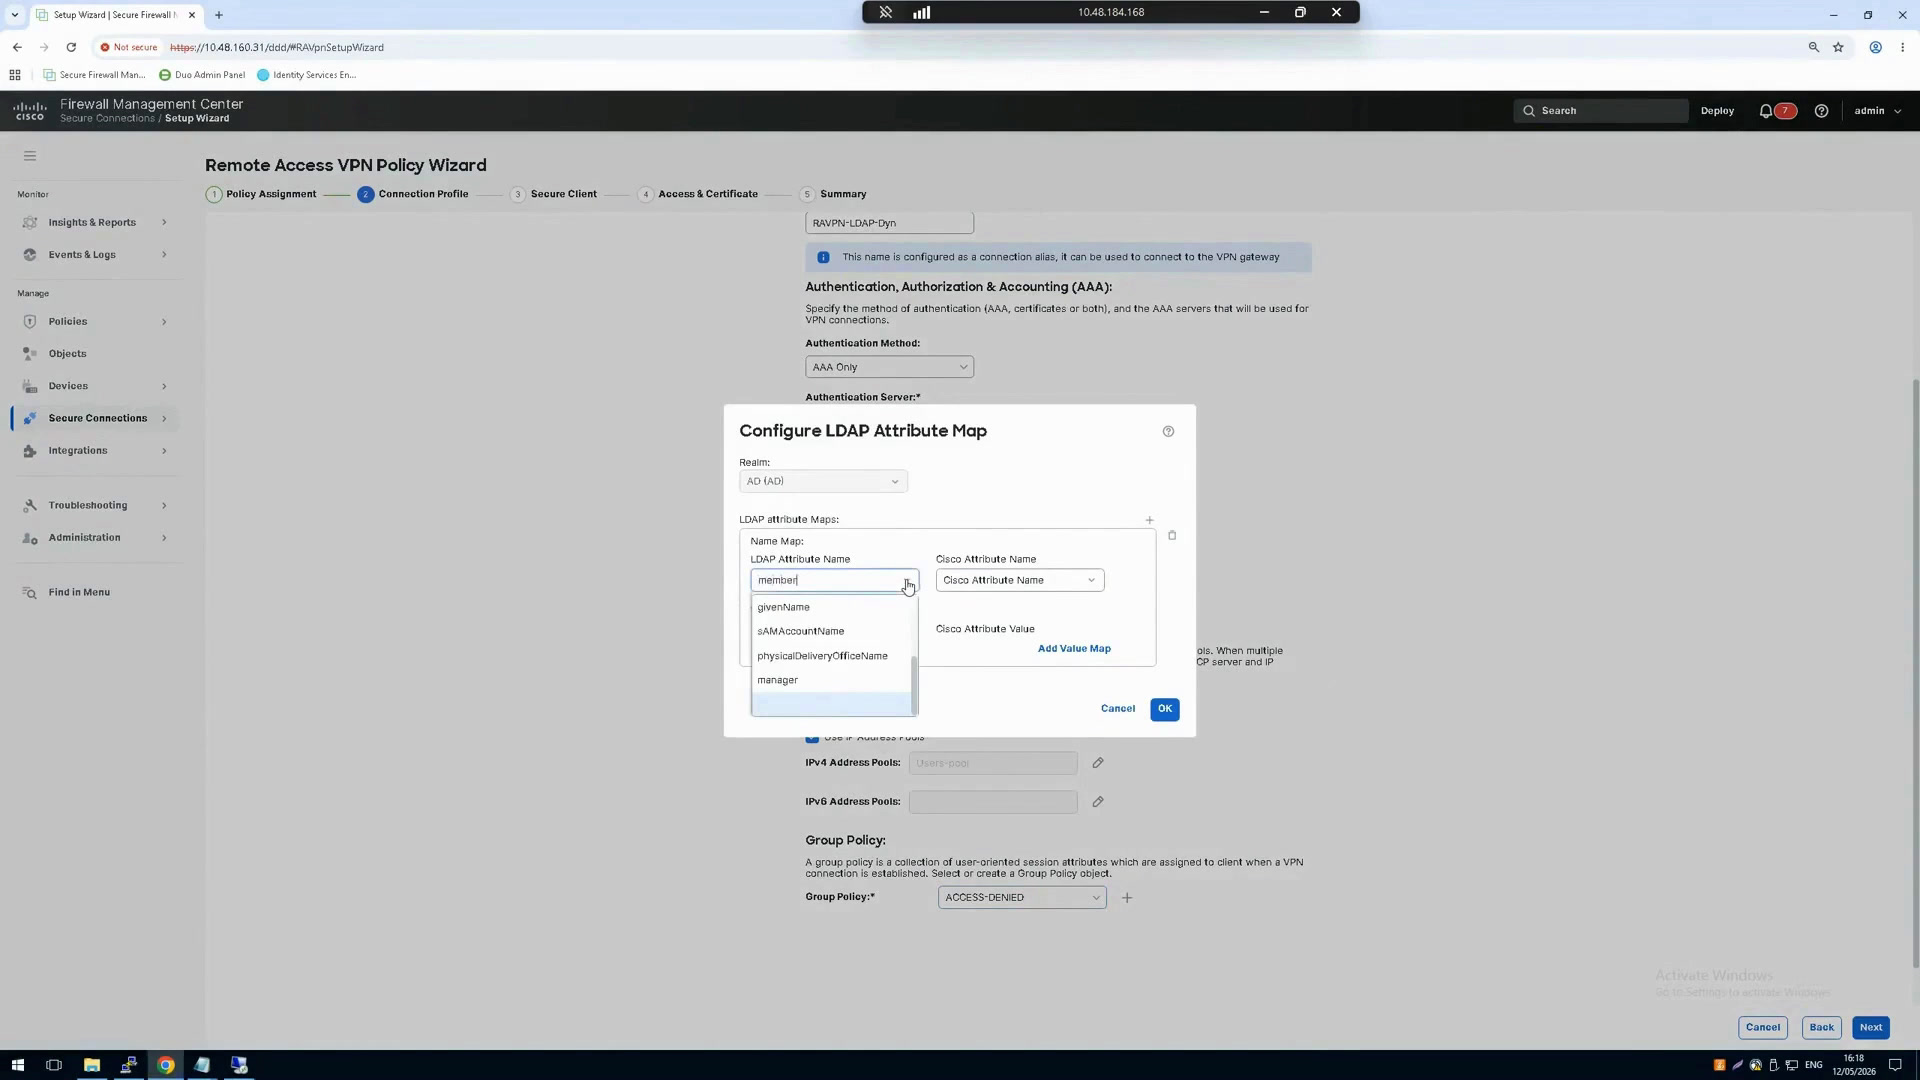
Task: Open Windows Start menu
Action: [17, 1065]
